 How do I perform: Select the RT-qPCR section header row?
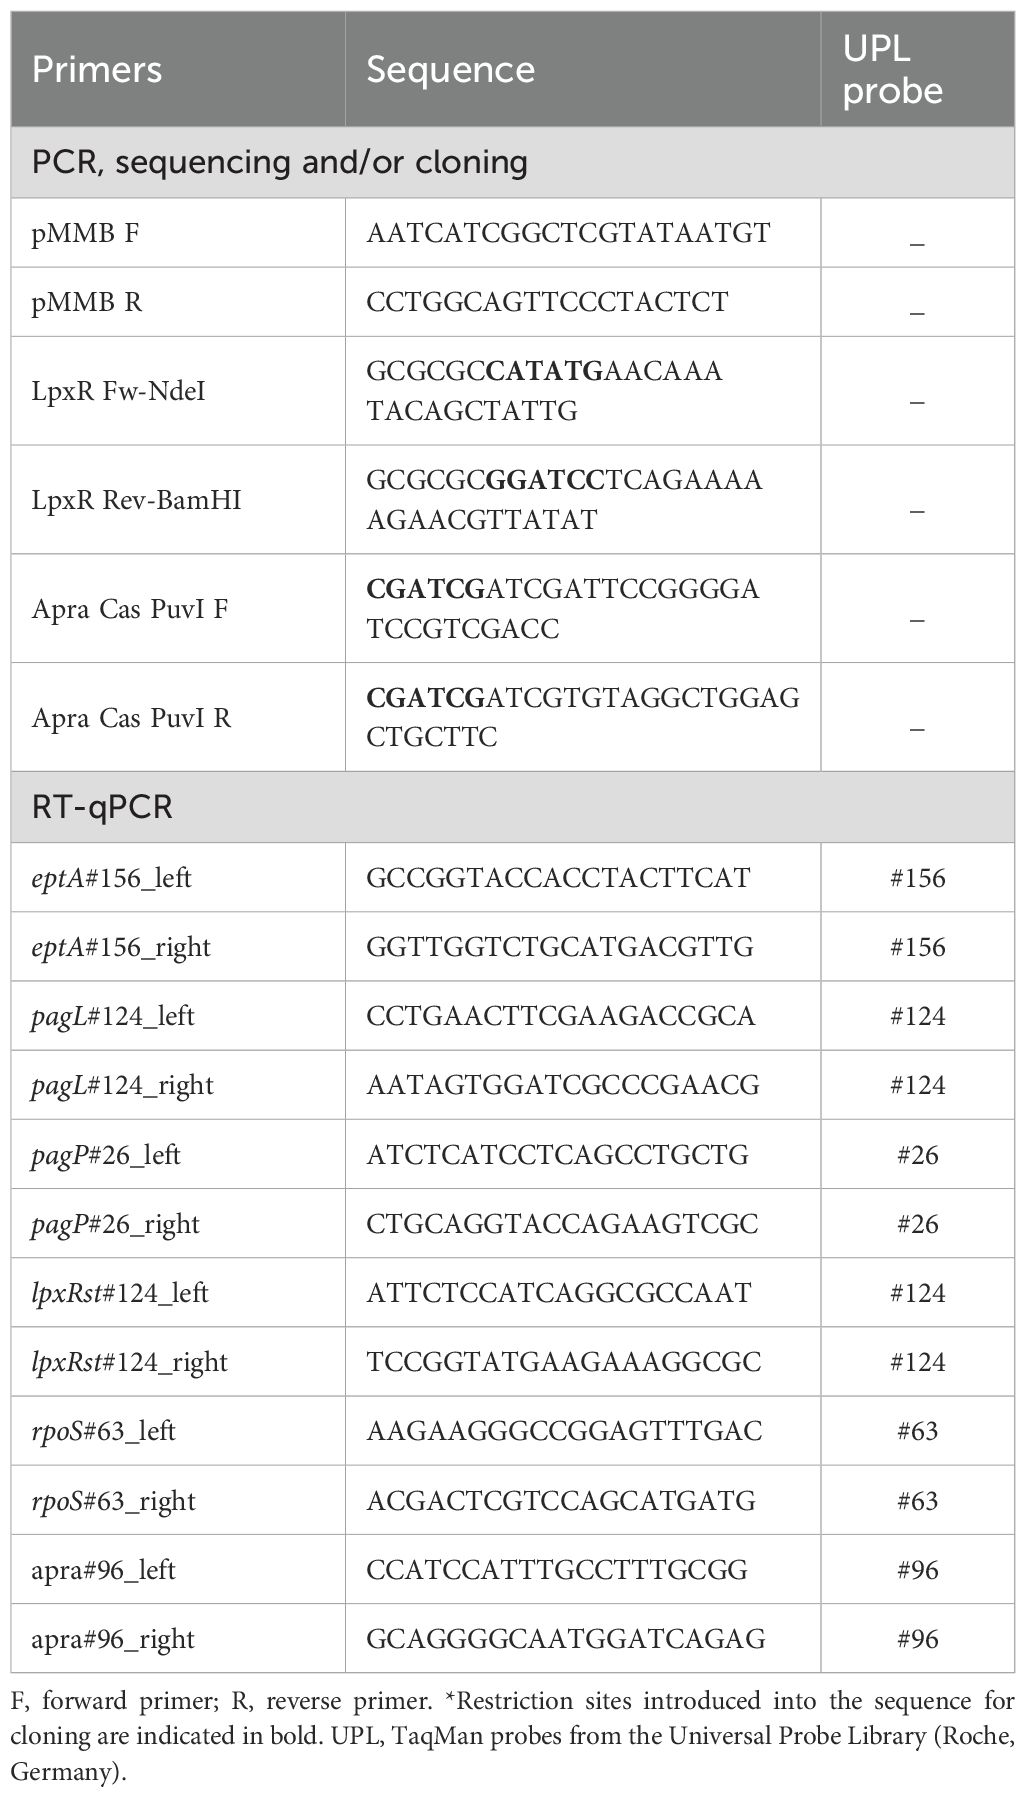[102, 807]
